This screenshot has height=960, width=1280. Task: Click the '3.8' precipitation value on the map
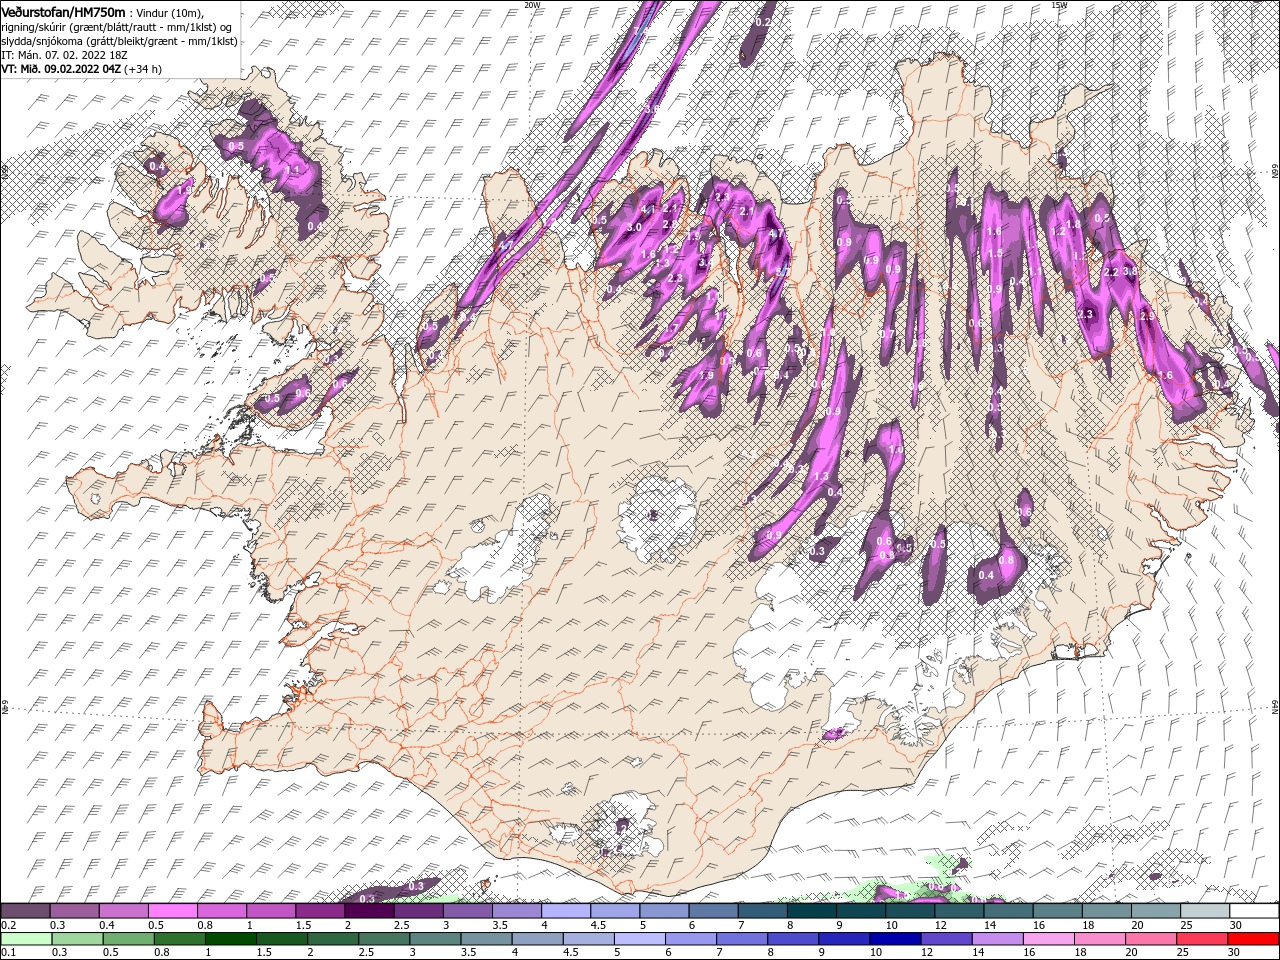click(1131, 271)
